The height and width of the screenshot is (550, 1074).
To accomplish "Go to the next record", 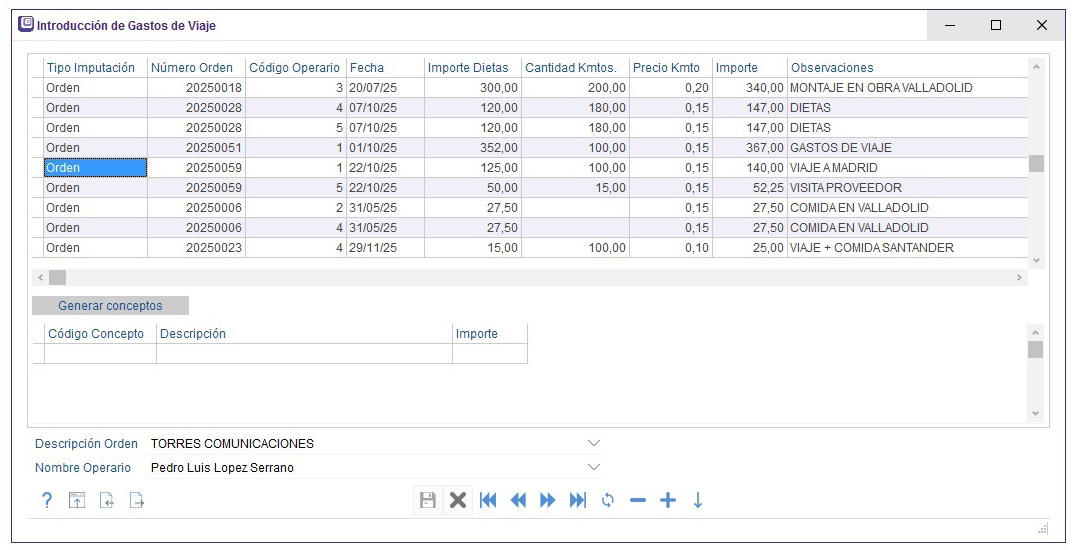I will coord(548,501).
